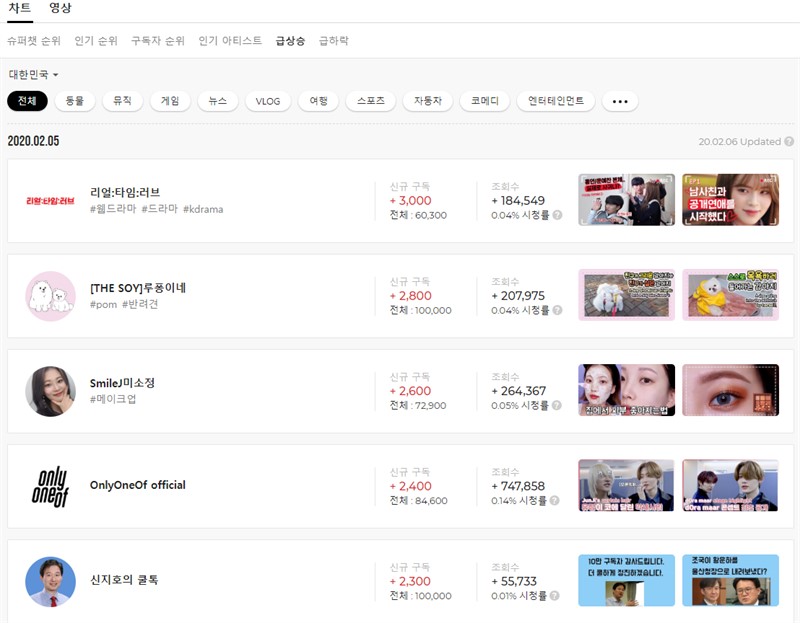Click the 리얼:타임:러브 channel logo

tap(50, 200)
